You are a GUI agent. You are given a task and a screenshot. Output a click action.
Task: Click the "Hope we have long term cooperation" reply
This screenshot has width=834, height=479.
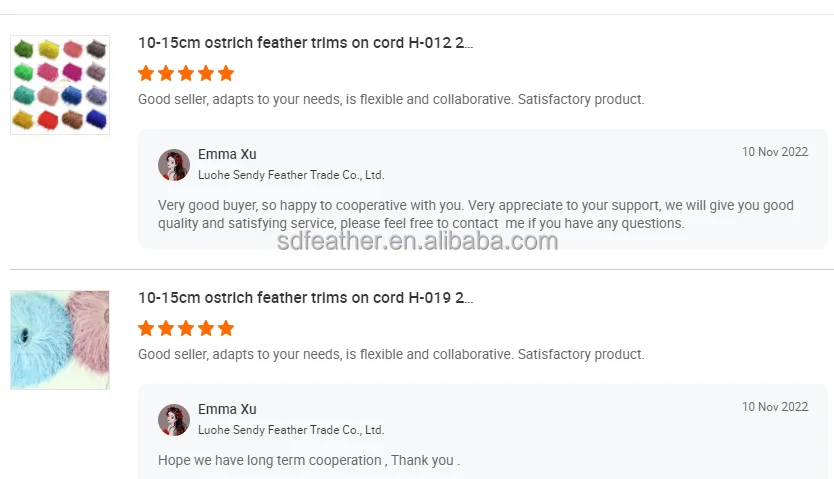[308, 460]
